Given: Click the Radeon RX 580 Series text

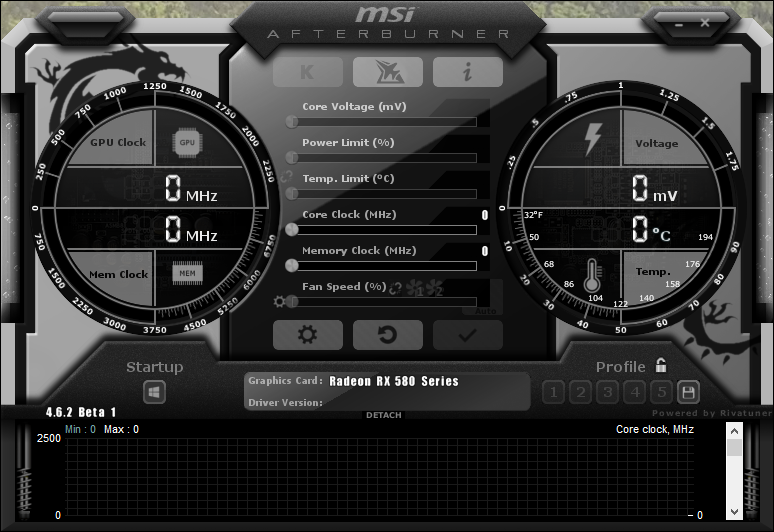Looking at the screenshot, I should (394, 381).
